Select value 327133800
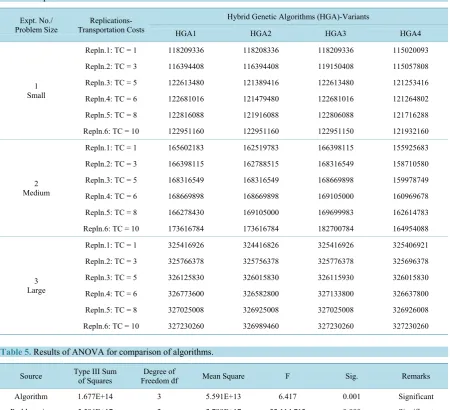 [x=335, y=294]
